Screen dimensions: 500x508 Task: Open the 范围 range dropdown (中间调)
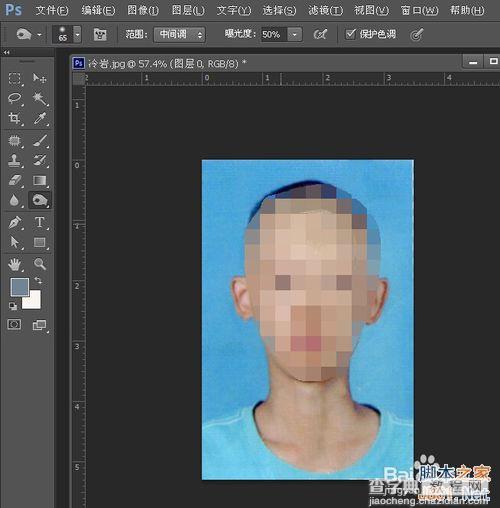(179, 34)
